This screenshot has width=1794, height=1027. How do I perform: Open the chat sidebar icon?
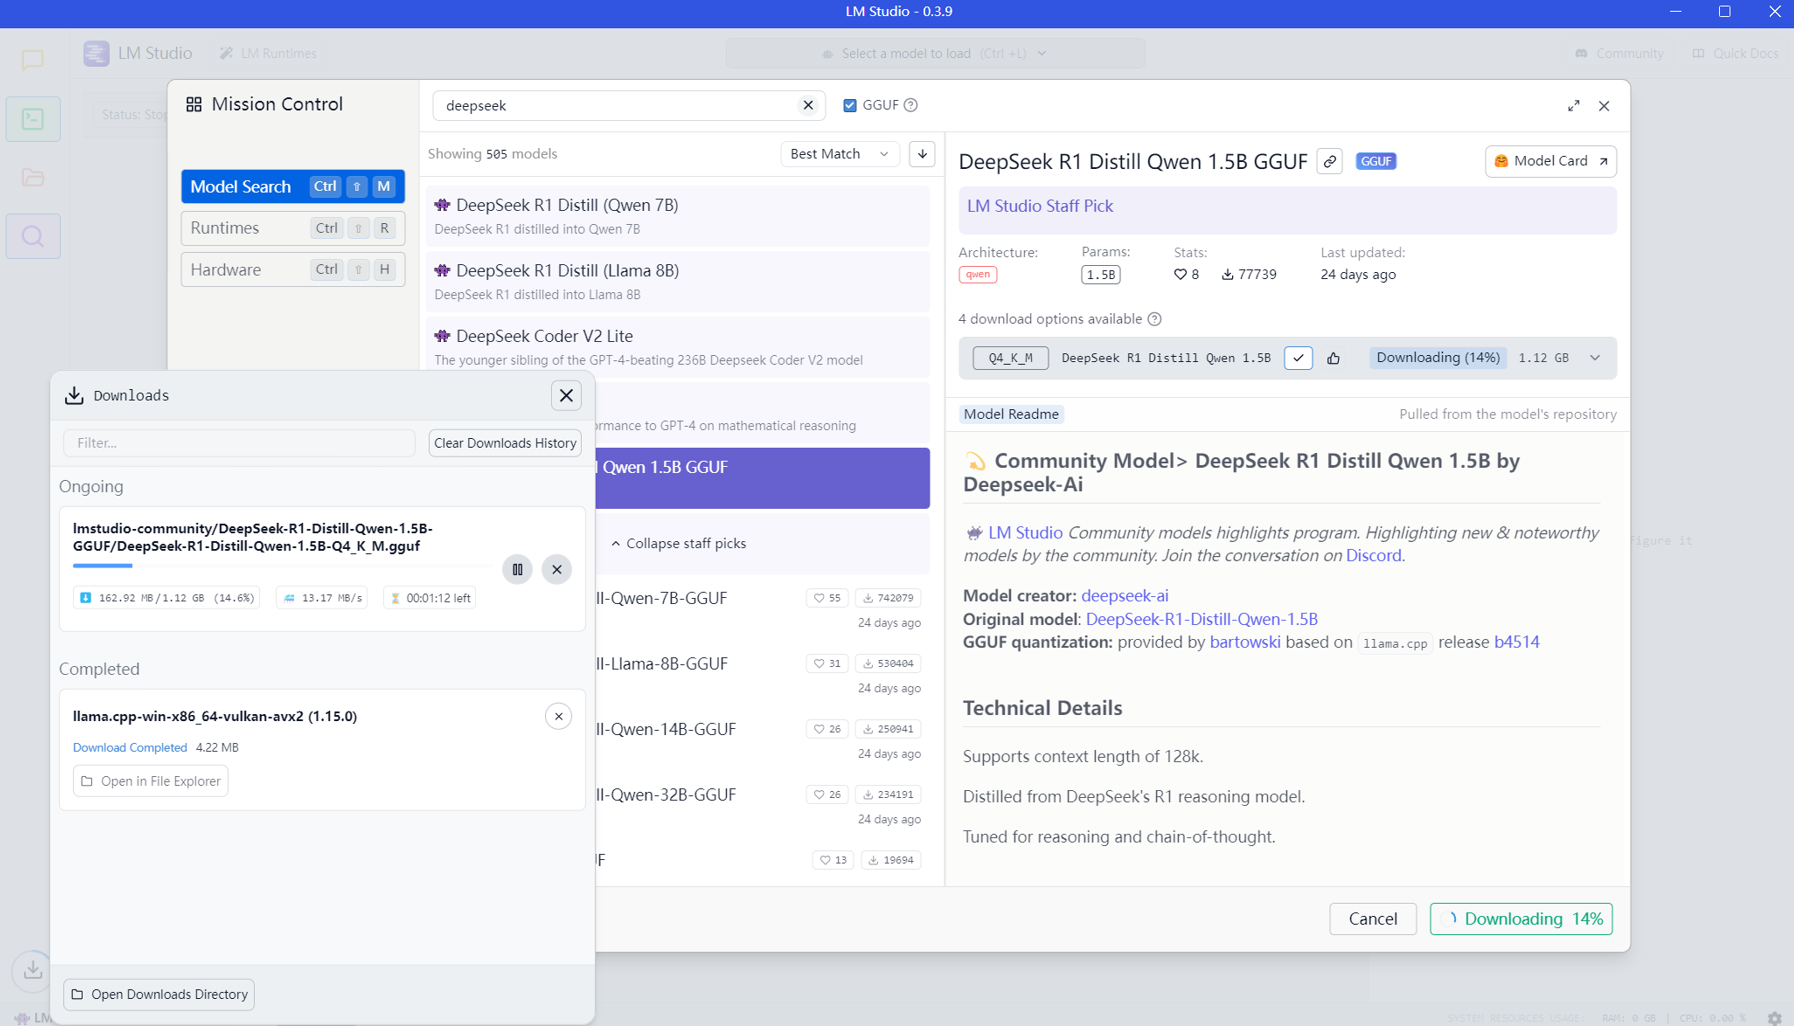tap(33, 60)
